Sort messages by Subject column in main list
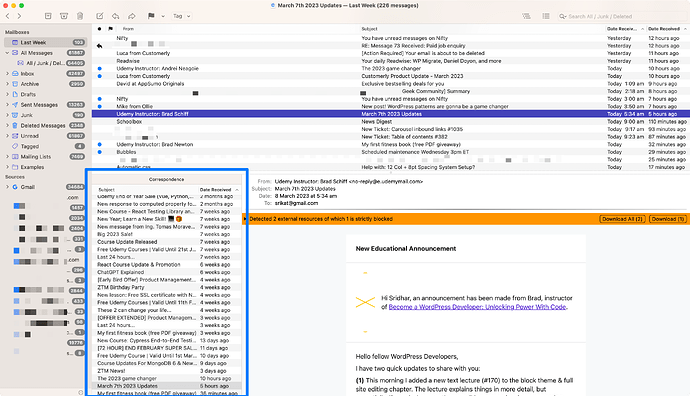690x396 pixels. [x=482, y=29]
